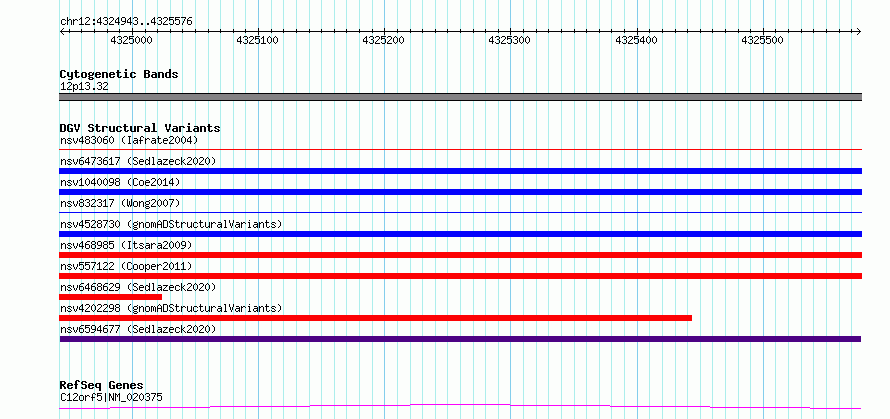Click the left arrowhead of the ruler
Image resolution: width=890 pixels, height=419 pixels.
(62, 31)
